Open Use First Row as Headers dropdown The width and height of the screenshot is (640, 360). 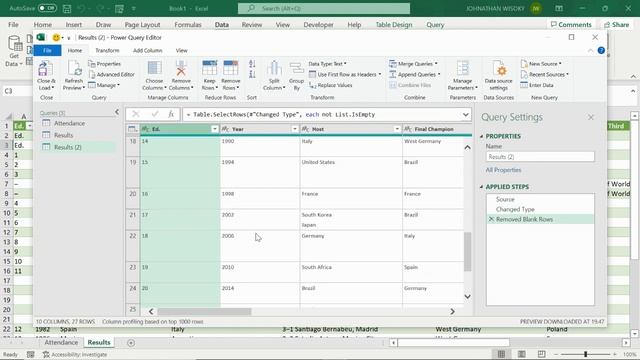click(x=345, y=74)
